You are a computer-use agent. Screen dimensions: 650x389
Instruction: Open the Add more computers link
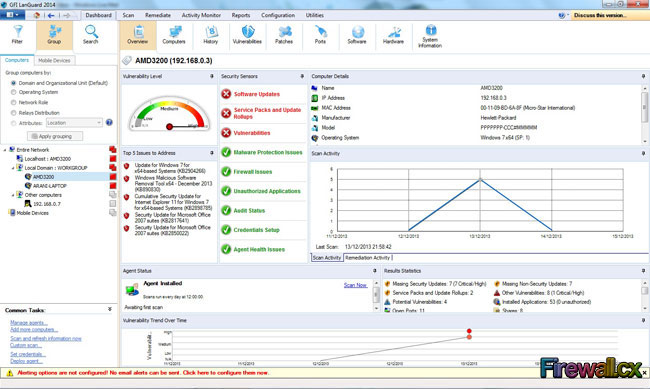[34, 330]
